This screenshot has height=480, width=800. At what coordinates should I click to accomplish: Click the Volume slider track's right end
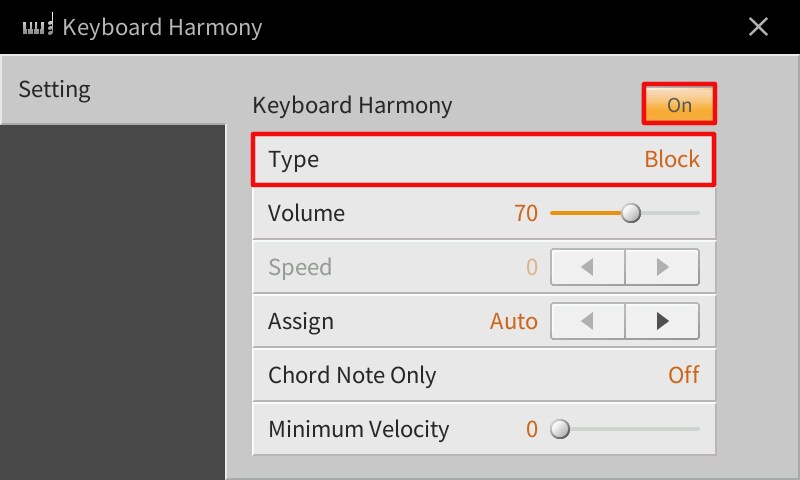tap(696, 213)
